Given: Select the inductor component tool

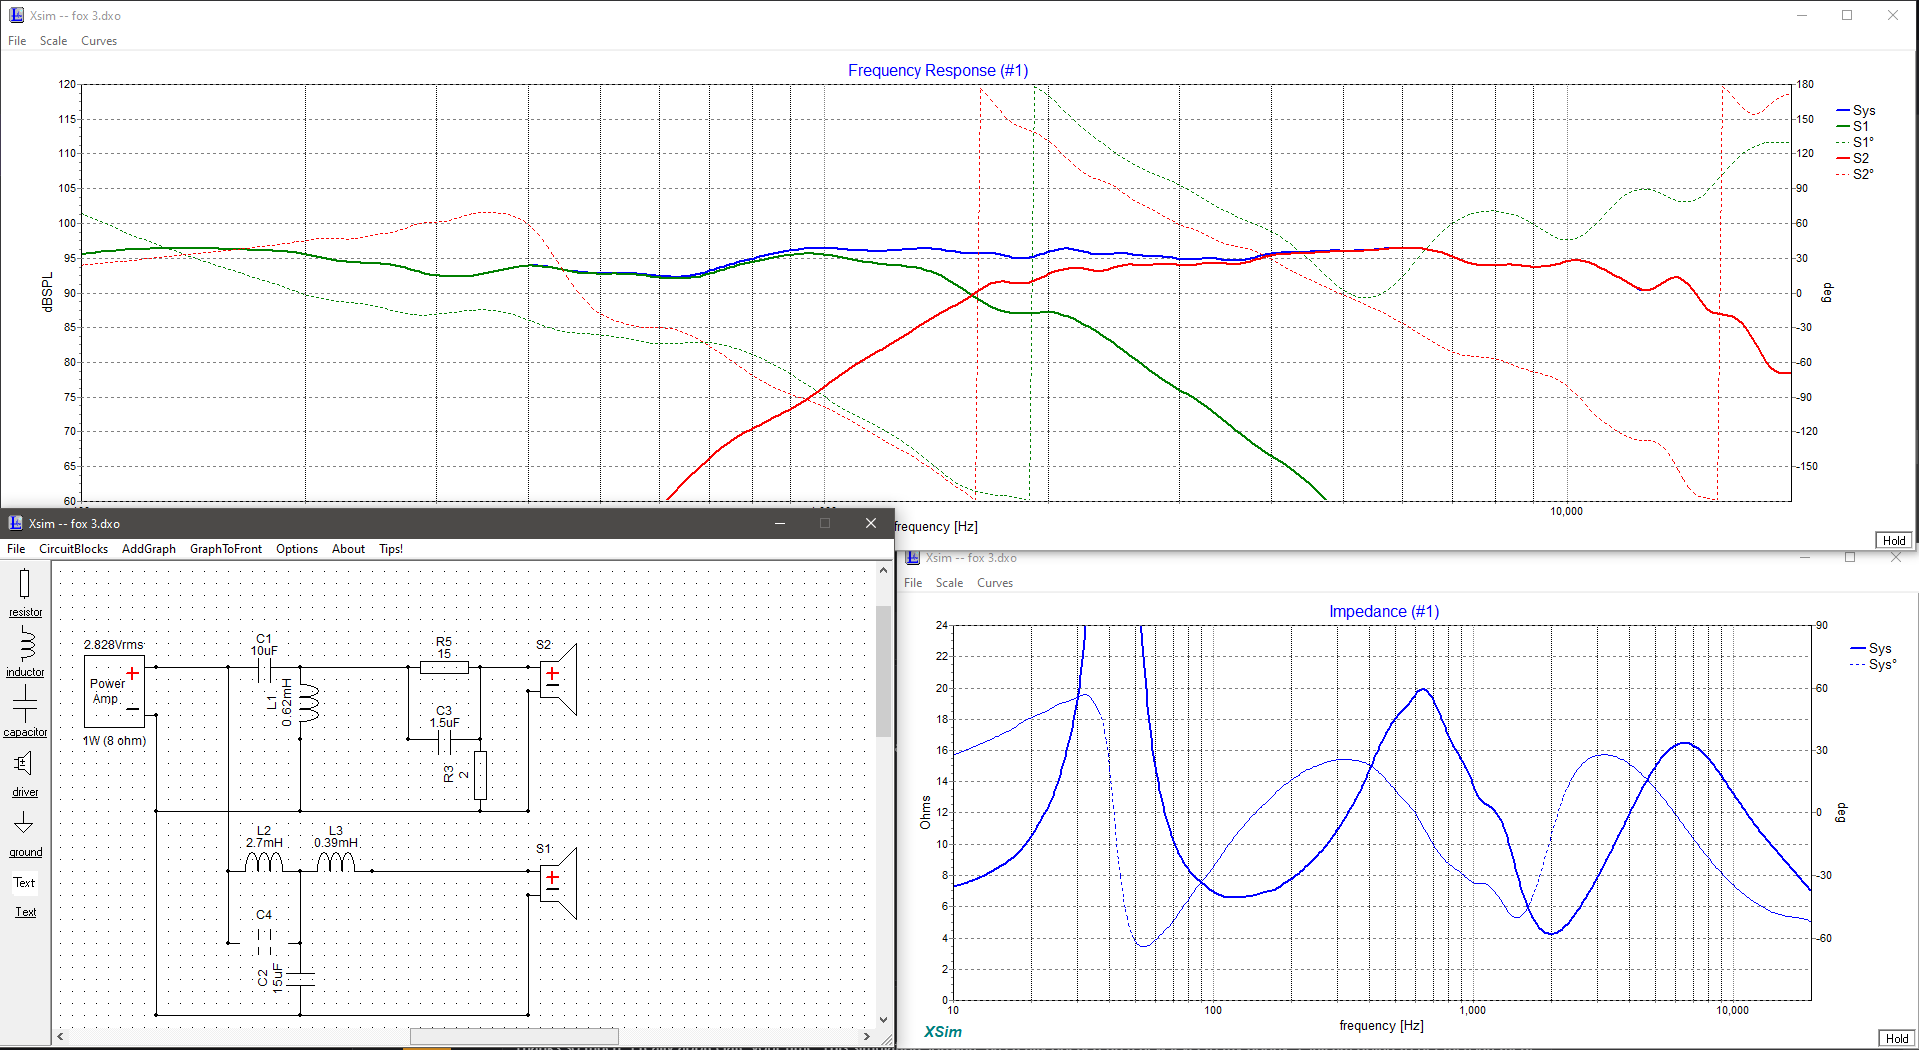Looking at the screenshot, I should [x=25, y=652].
